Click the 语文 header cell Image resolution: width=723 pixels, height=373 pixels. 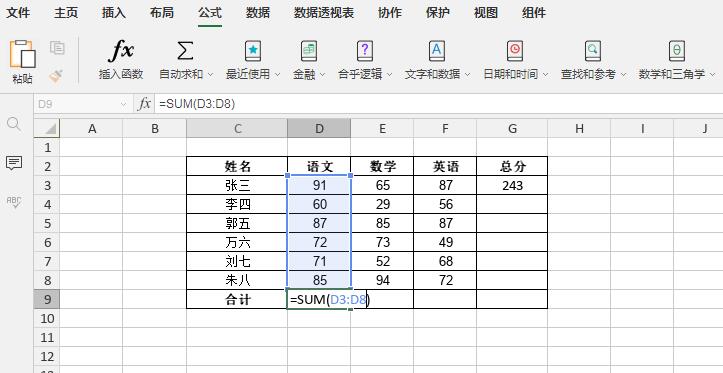point(319,166)
